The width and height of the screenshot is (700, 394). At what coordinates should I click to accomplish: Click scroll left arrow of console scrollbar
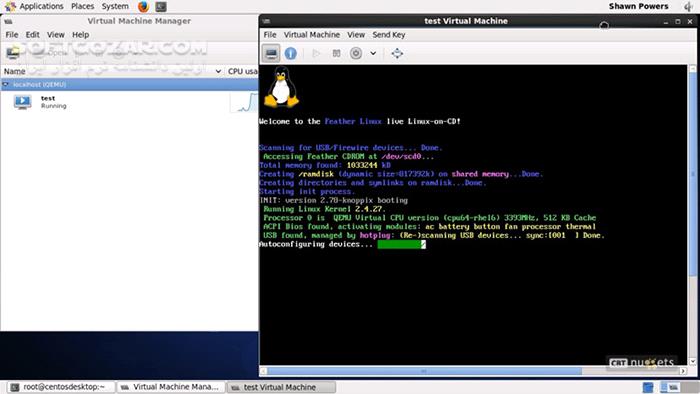263,371
